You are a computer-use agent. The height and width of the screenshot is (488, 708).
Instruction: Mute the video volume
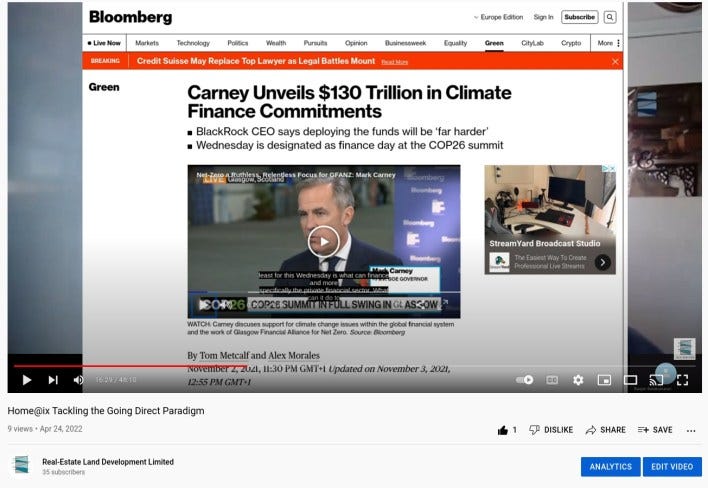click(78, 380)
